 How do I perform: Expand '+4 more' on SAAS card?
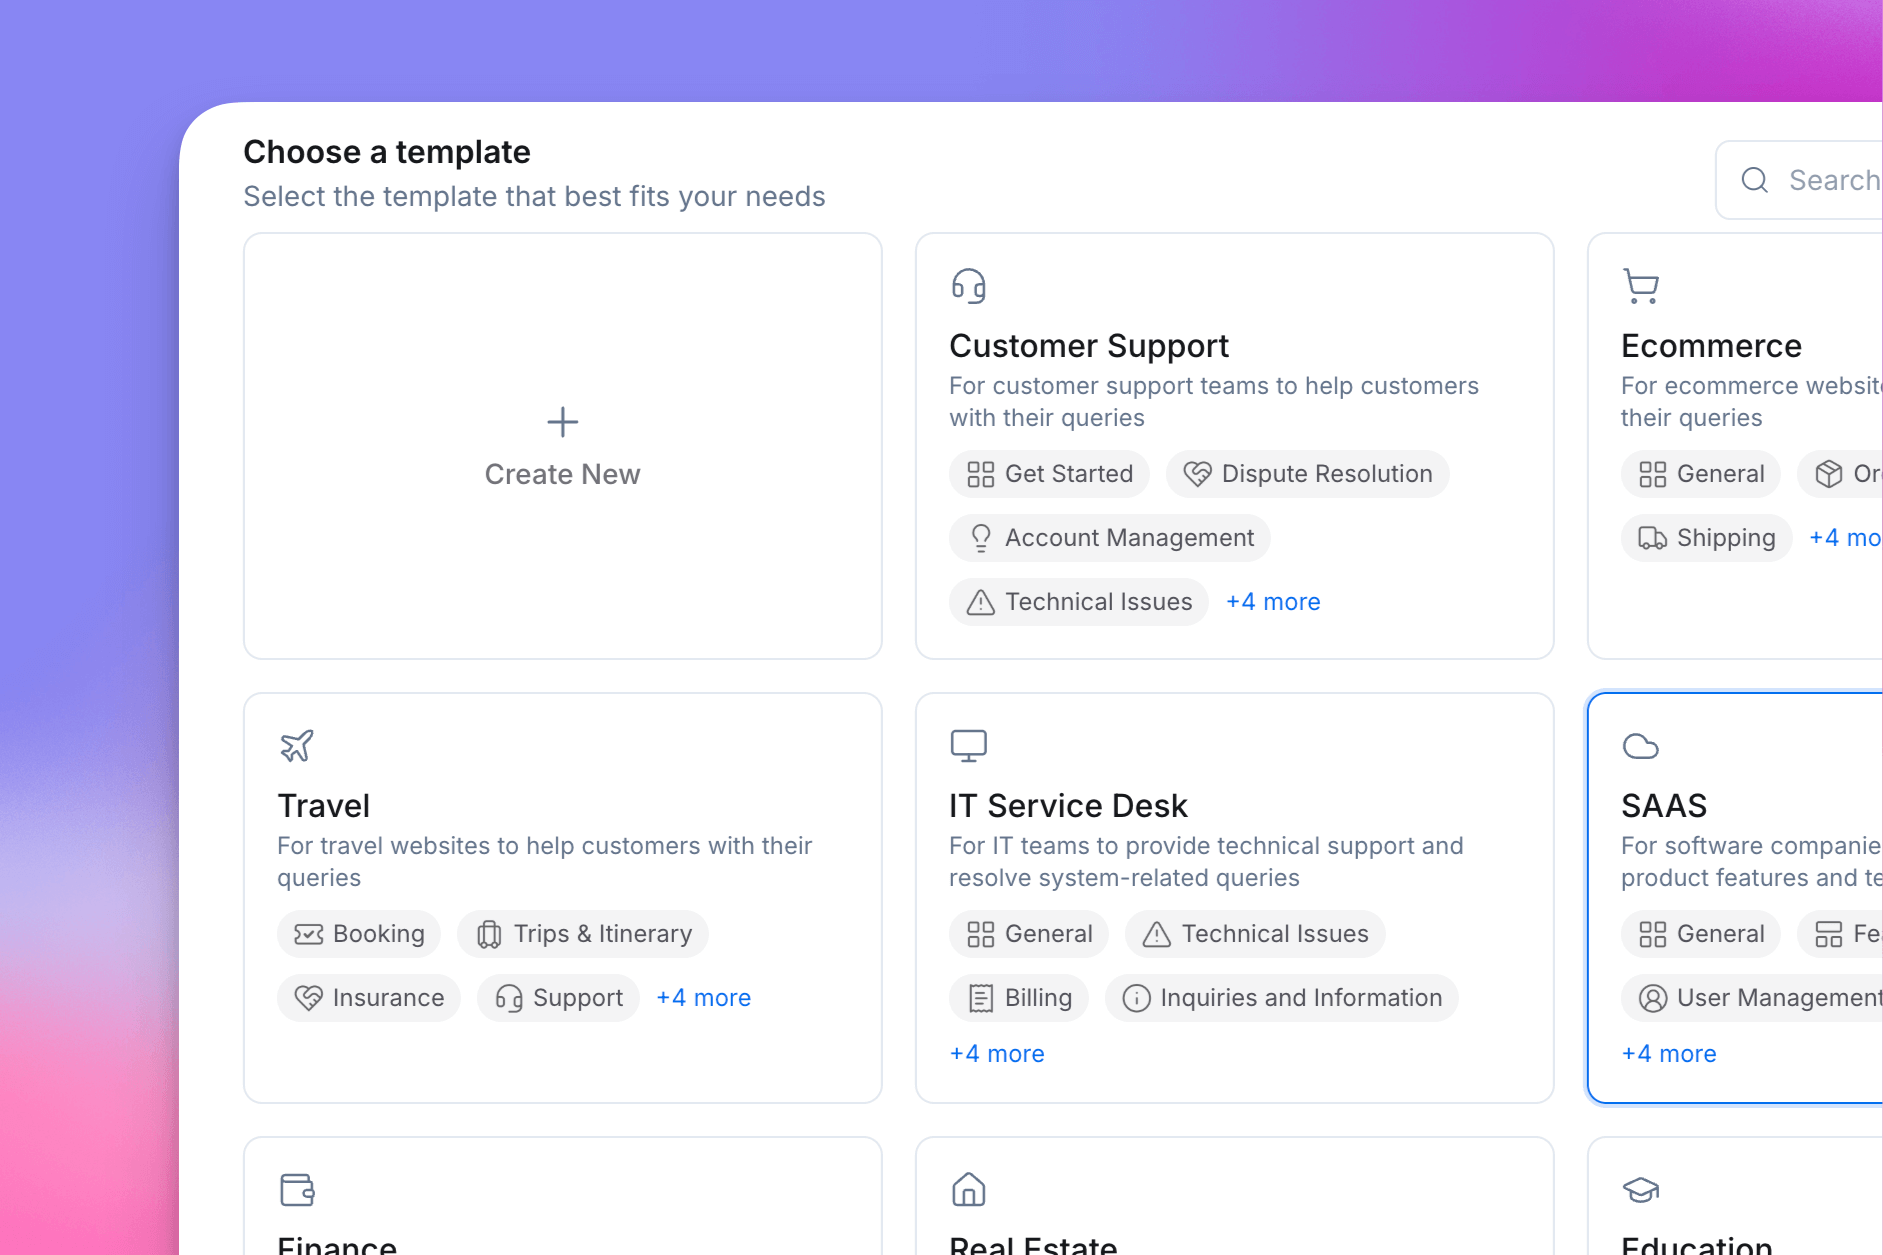(1669, 1054)
